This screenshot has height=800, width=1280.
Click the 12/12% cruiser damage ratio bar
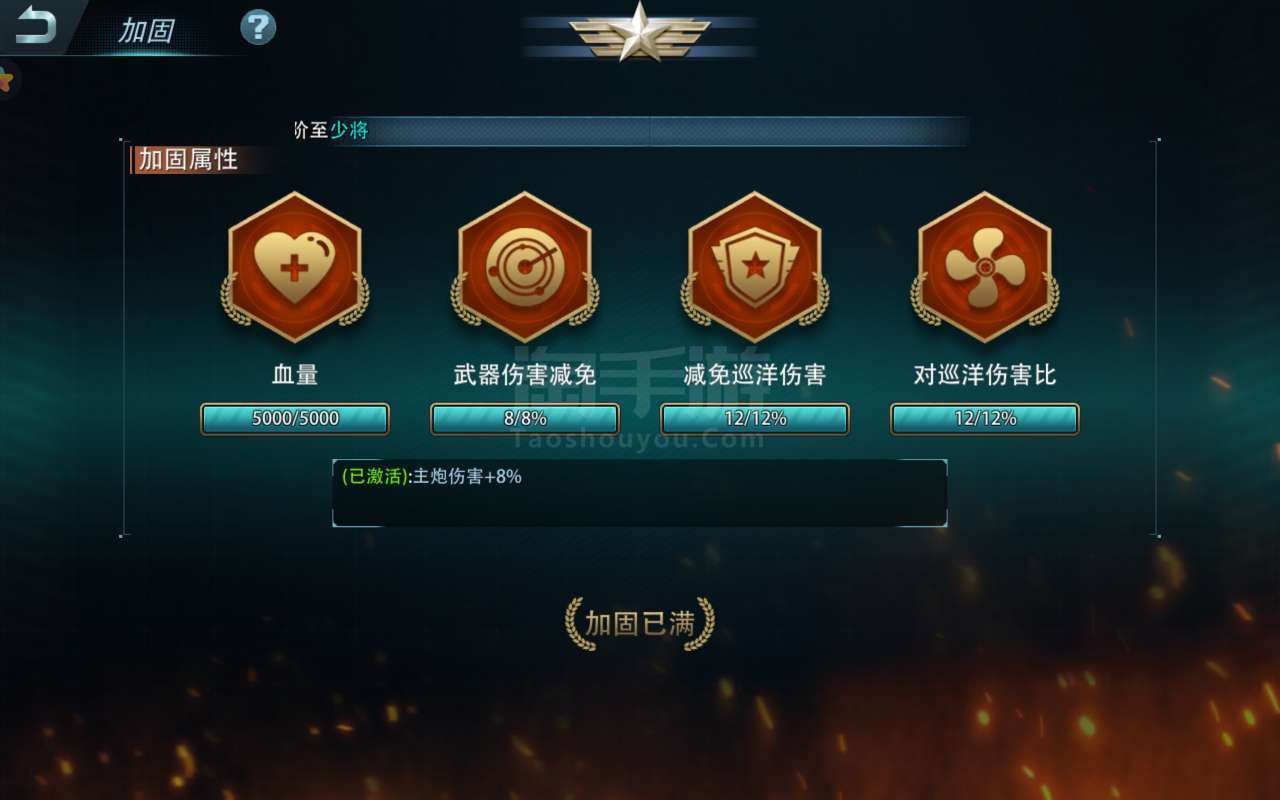[x=985, y=419]
